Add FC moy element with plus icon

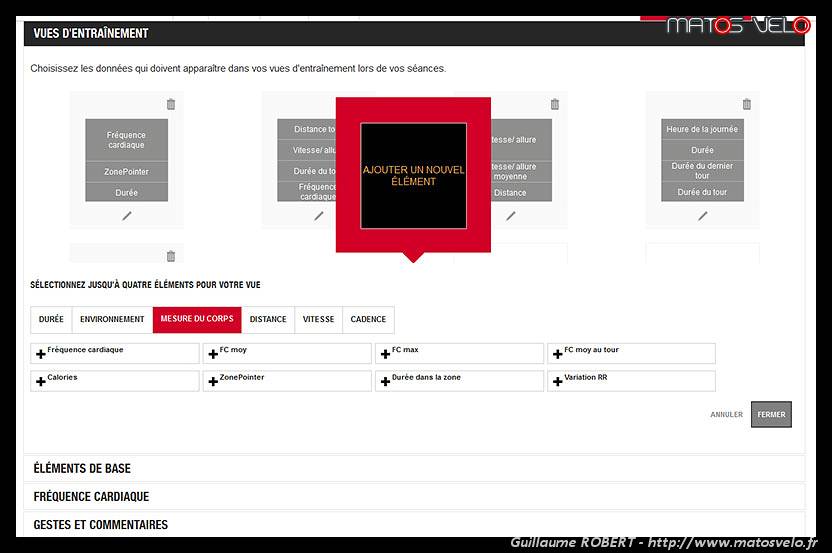[213, 354]
